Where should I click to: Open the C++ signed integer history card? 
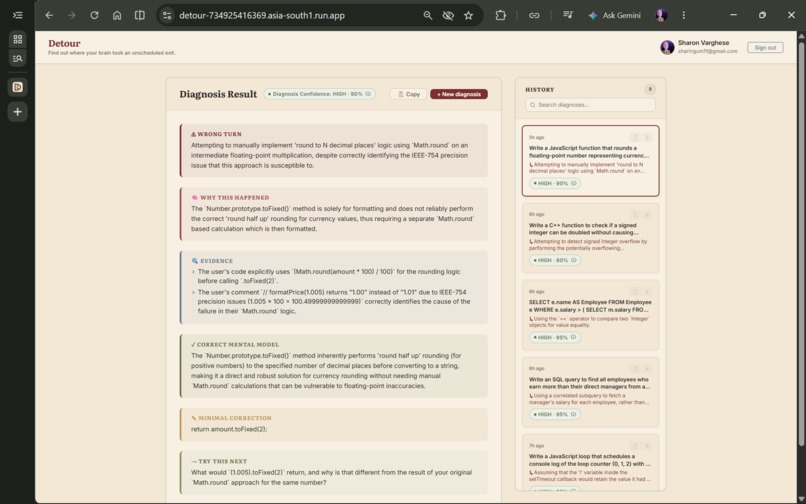[x=590, y=238]
